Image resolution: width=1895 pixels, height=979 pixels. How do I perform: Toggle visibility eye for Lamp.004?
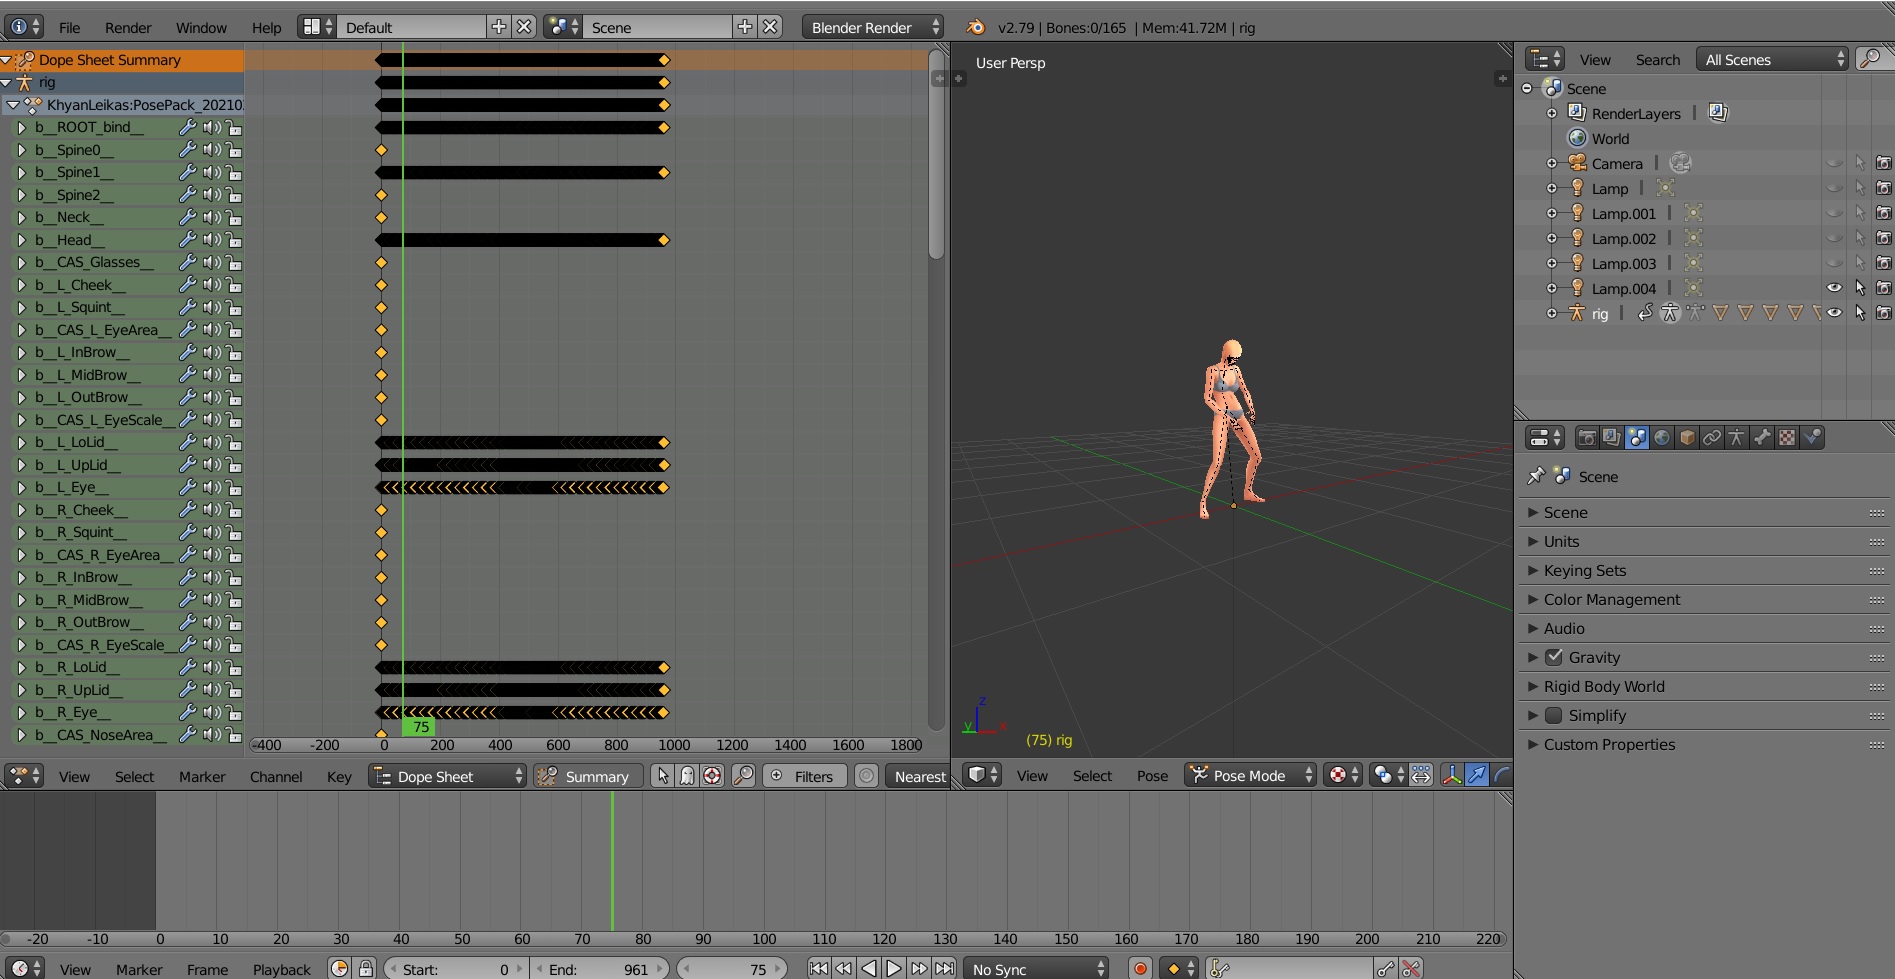[1834, 288]
